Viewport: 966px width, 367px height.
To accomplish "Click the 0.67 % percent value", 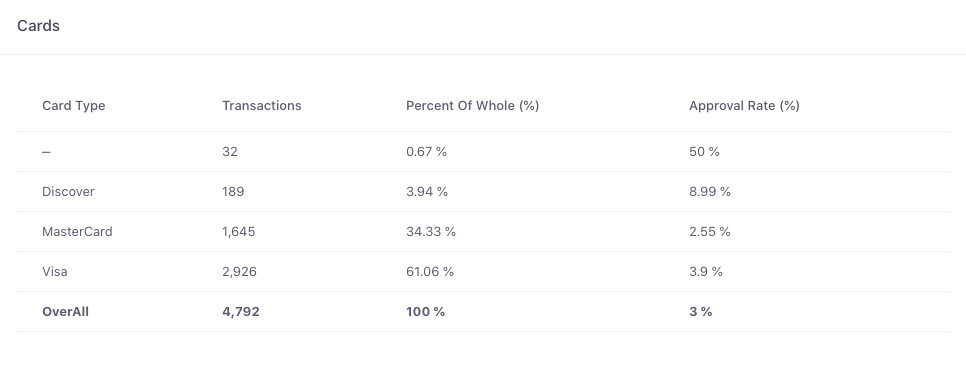I will [426, 151].
